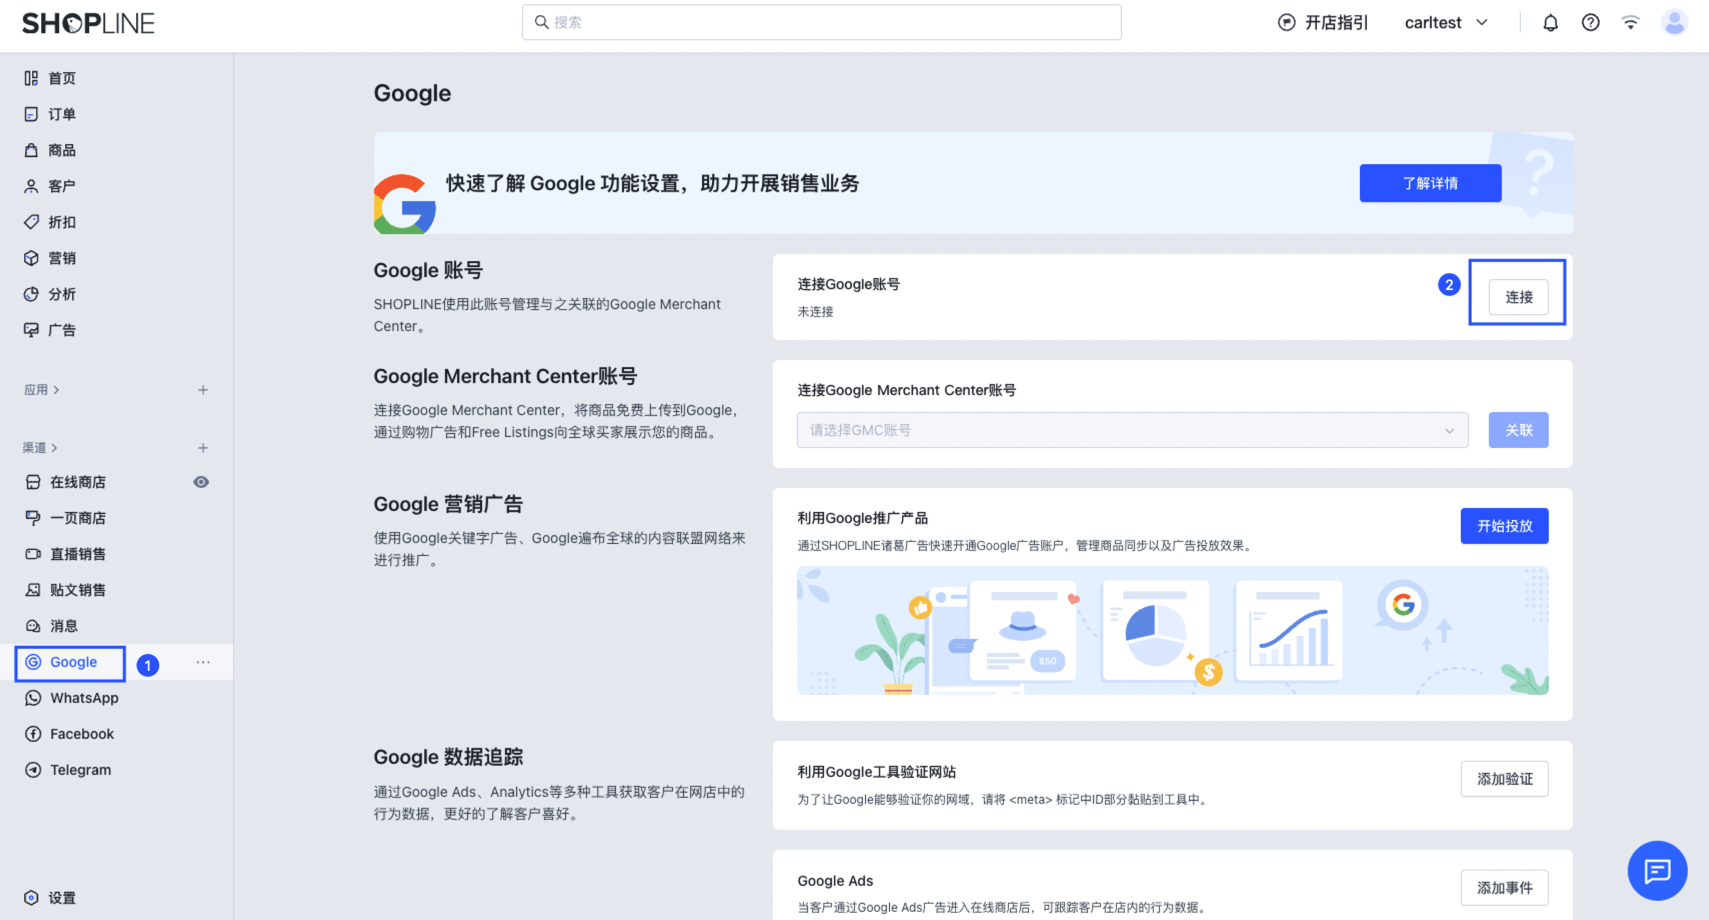Open Google channel more options ellipsis
The width and height of the screenshot is (1709, 920).
coord(203,662)
